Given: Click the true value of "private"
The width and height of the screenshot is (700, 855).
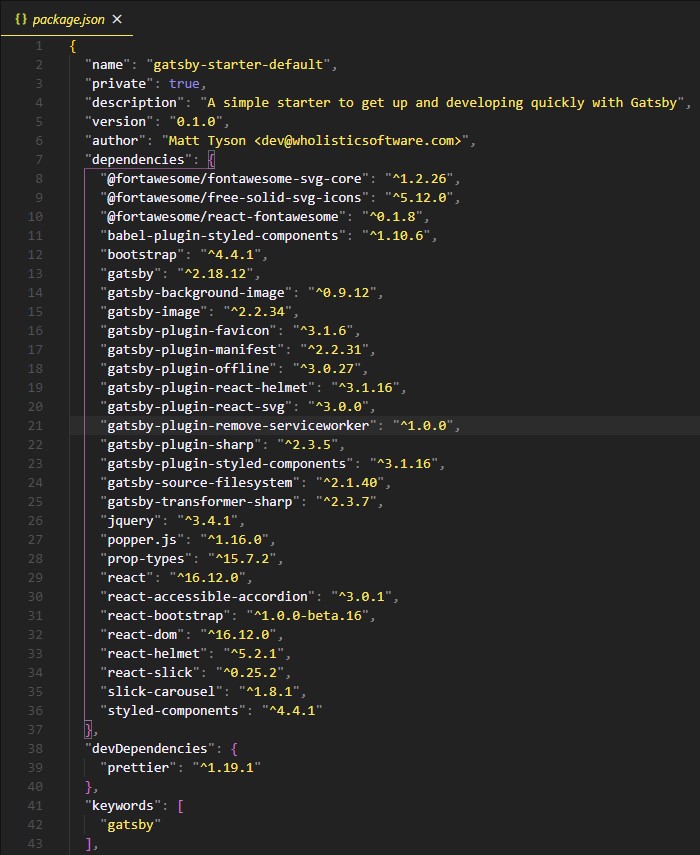Looking at the screenshot, I should (x=183, y=84).
